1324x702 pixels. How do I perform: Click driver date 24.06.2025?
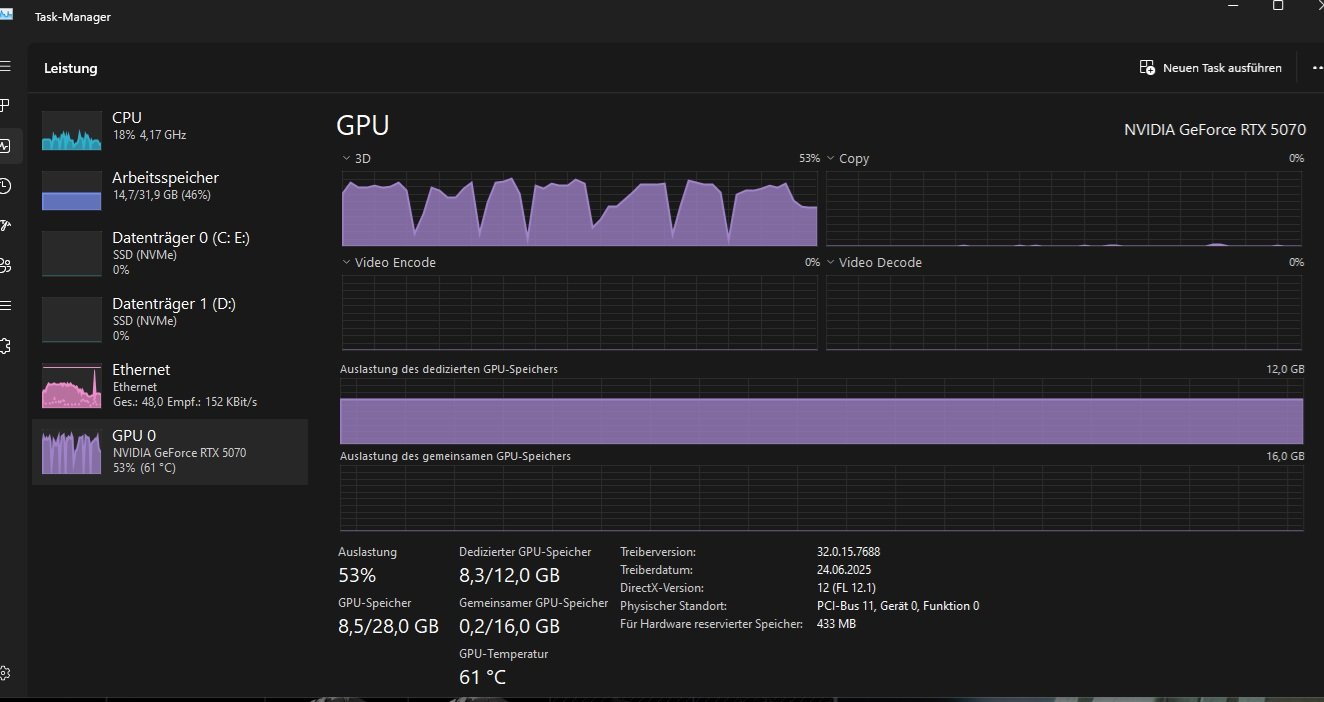pos(844,570)
